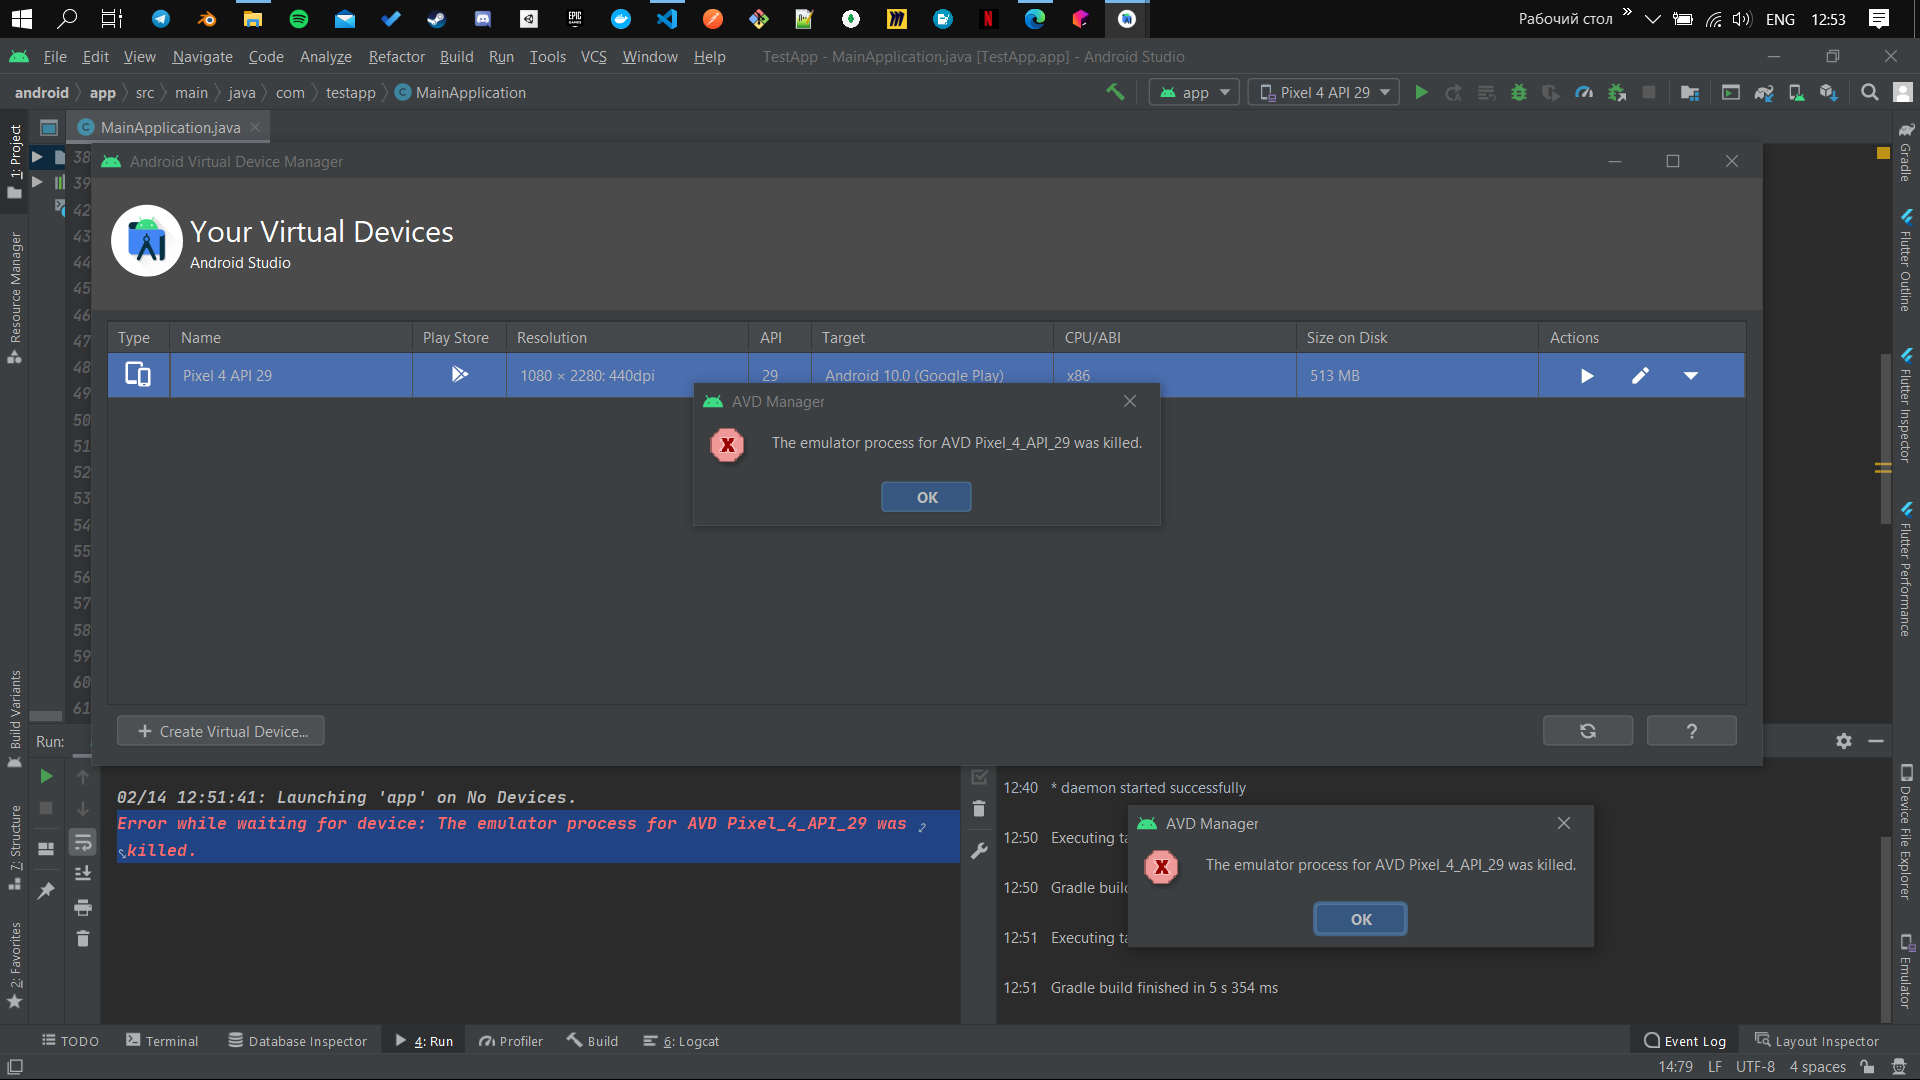Screen dimensions: 1920x1080
Task: Open the VCS menu
Action: [594, 57]
